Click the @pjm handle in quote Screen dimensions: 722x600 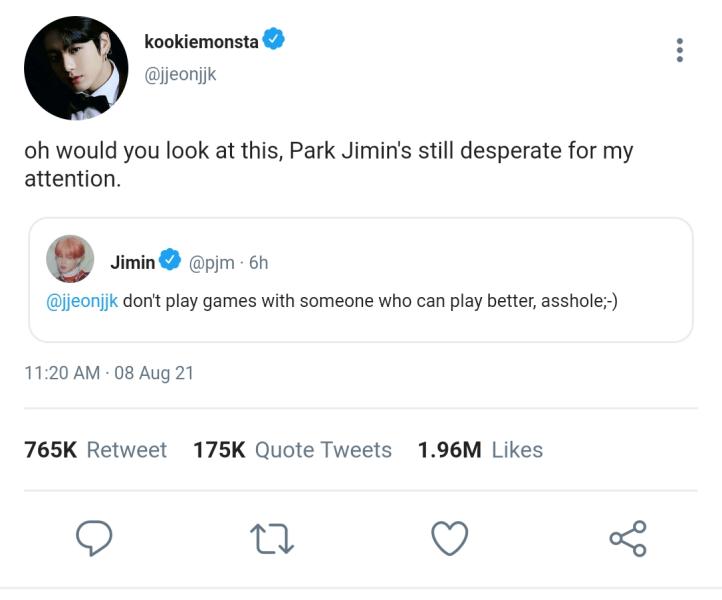[211, 263]
